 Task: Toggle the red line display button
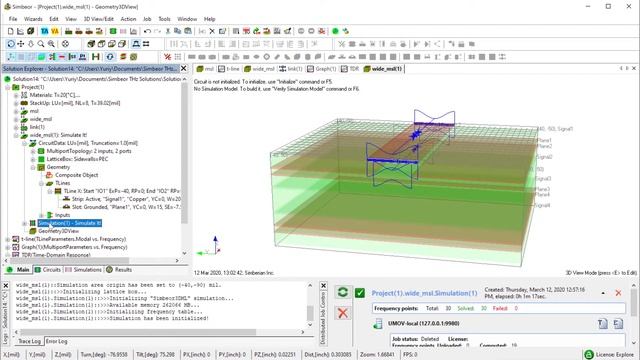pyautogui.click(x=62, y=57)
